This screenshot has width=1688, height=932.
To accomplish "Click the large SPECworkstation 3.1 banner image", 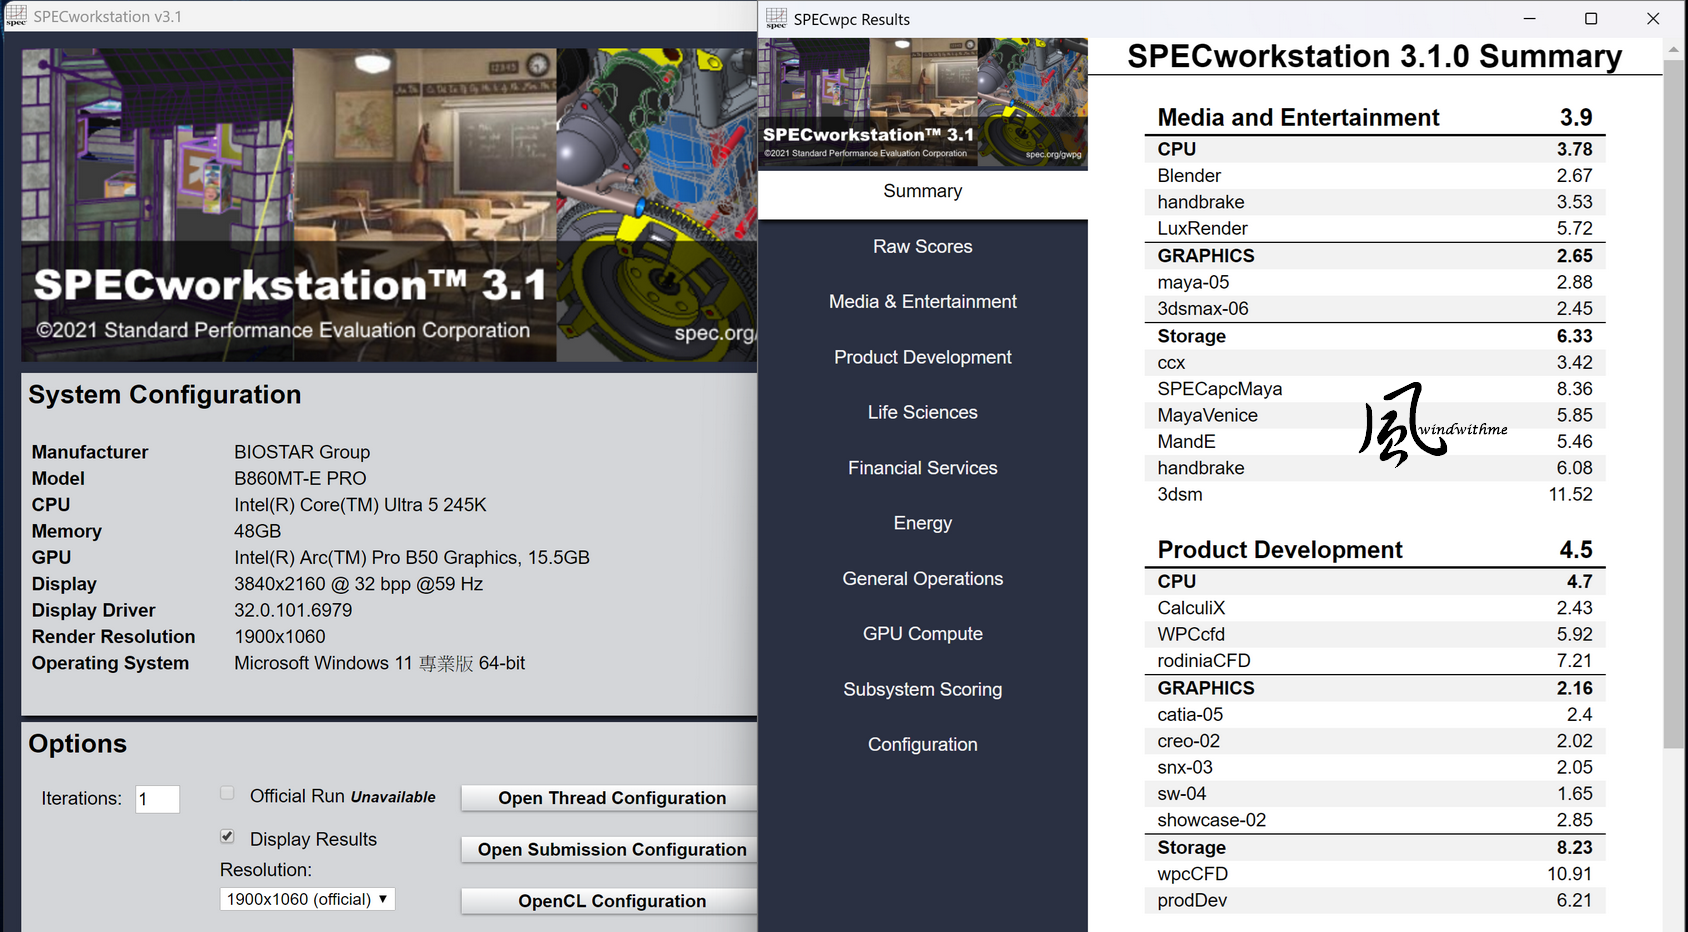I will tap(389, 205).
